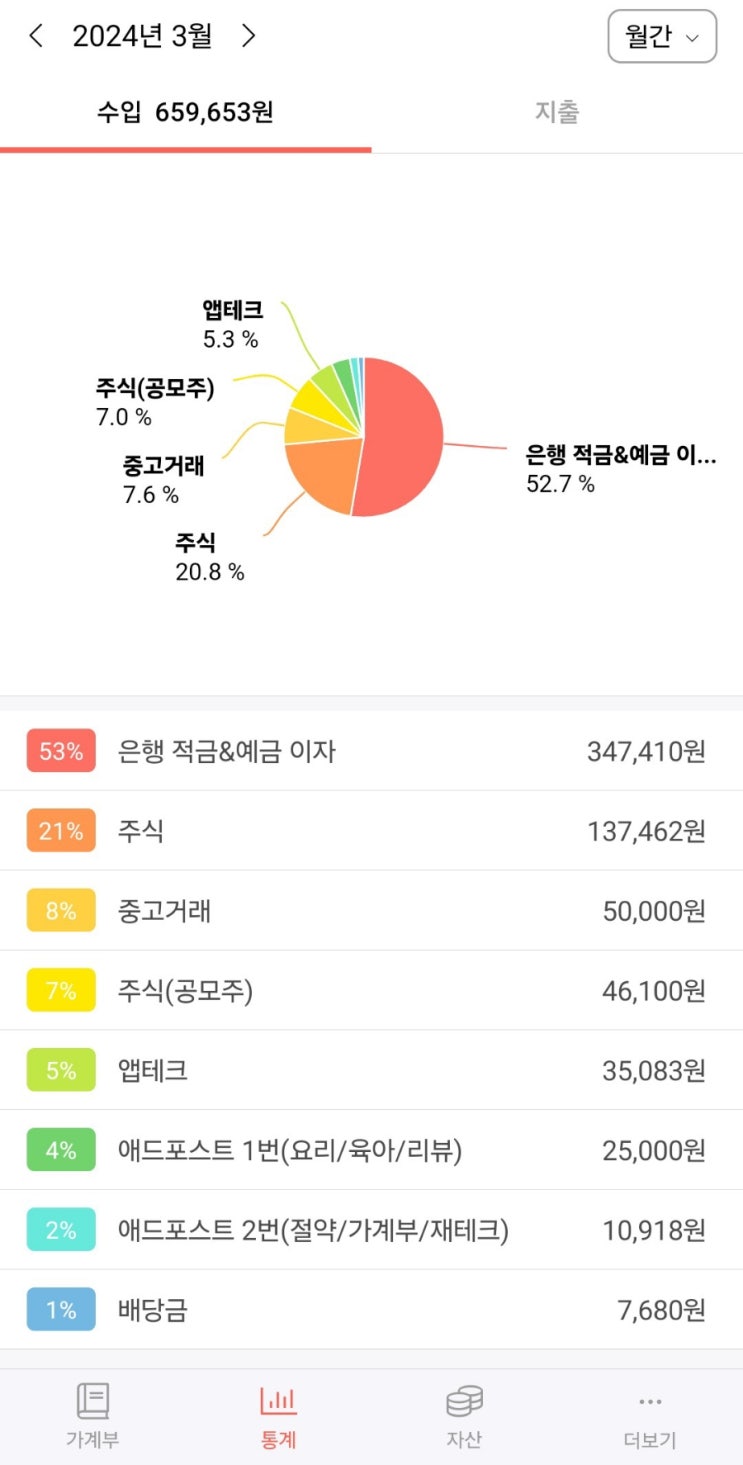The image size is (743, 1465).
Task: Tap the 더보기 three-dots icon
Action: 650,1402
